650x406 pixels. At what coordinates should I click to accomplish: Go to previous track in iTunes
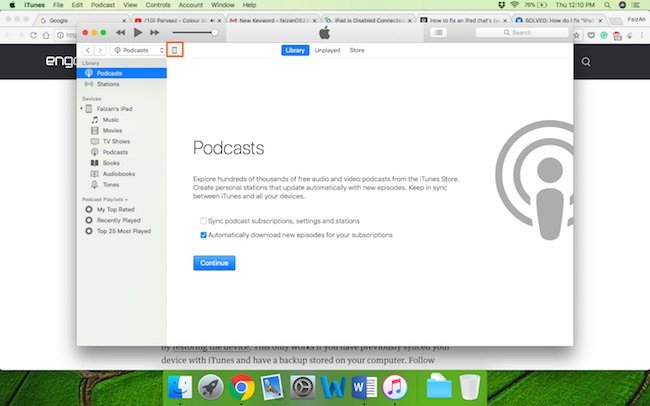tap(120, 32)
